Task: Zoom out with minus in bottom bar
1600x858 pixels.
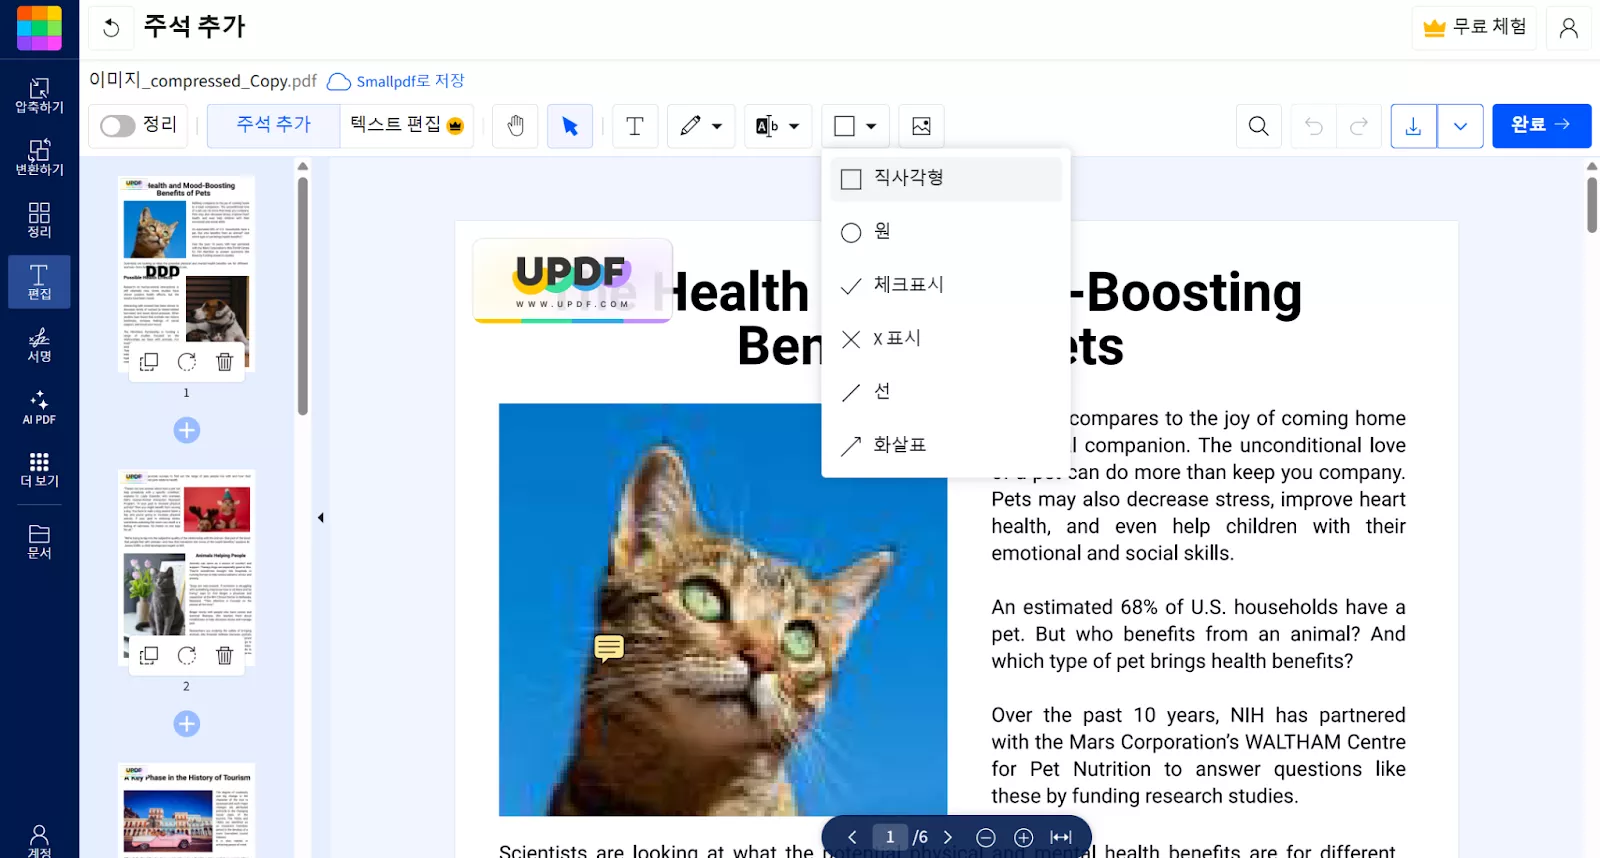Action: click(x=986, y=837)
